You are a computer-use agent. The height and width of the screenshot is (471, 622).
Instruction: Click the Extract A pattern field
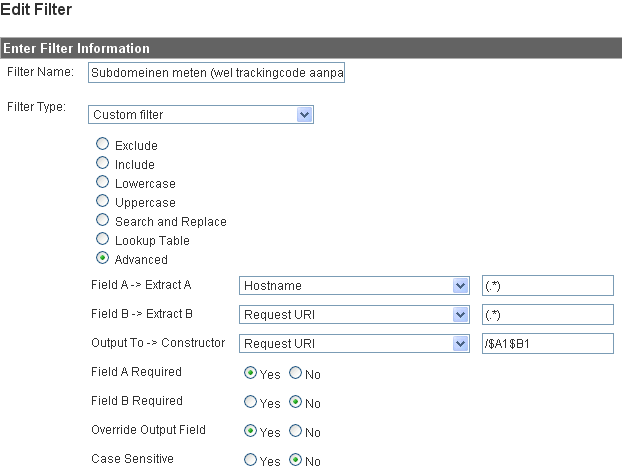click(548, 286)
